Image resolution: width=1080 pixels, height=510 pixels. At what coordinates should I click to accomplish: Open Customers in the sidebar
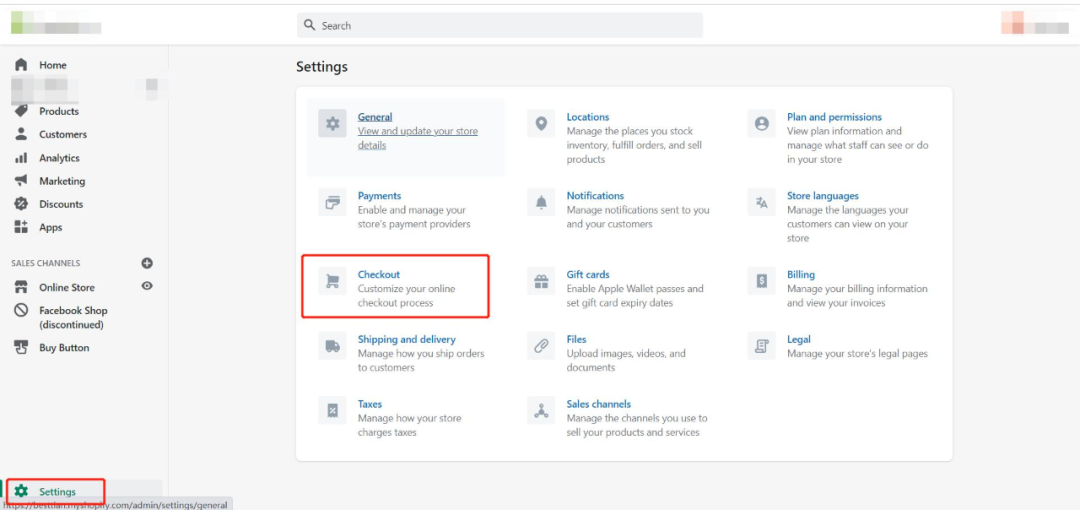(x=63, y=134)
